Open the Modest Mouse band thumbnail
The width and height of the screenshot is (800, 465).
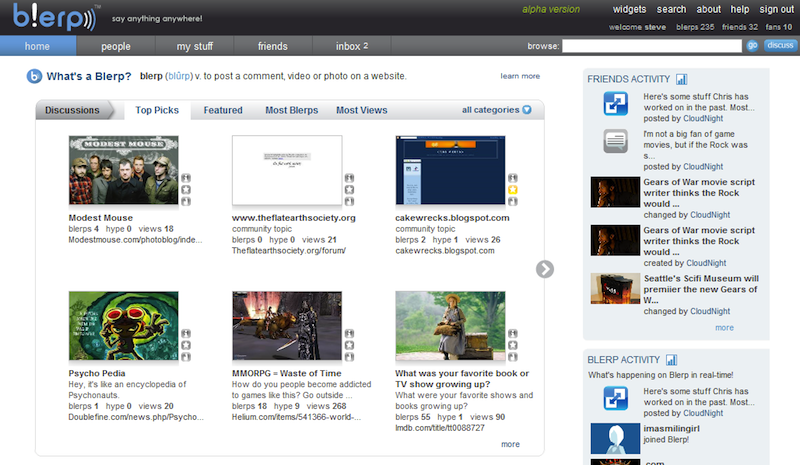pyautogui.click(x=123, y=170)
